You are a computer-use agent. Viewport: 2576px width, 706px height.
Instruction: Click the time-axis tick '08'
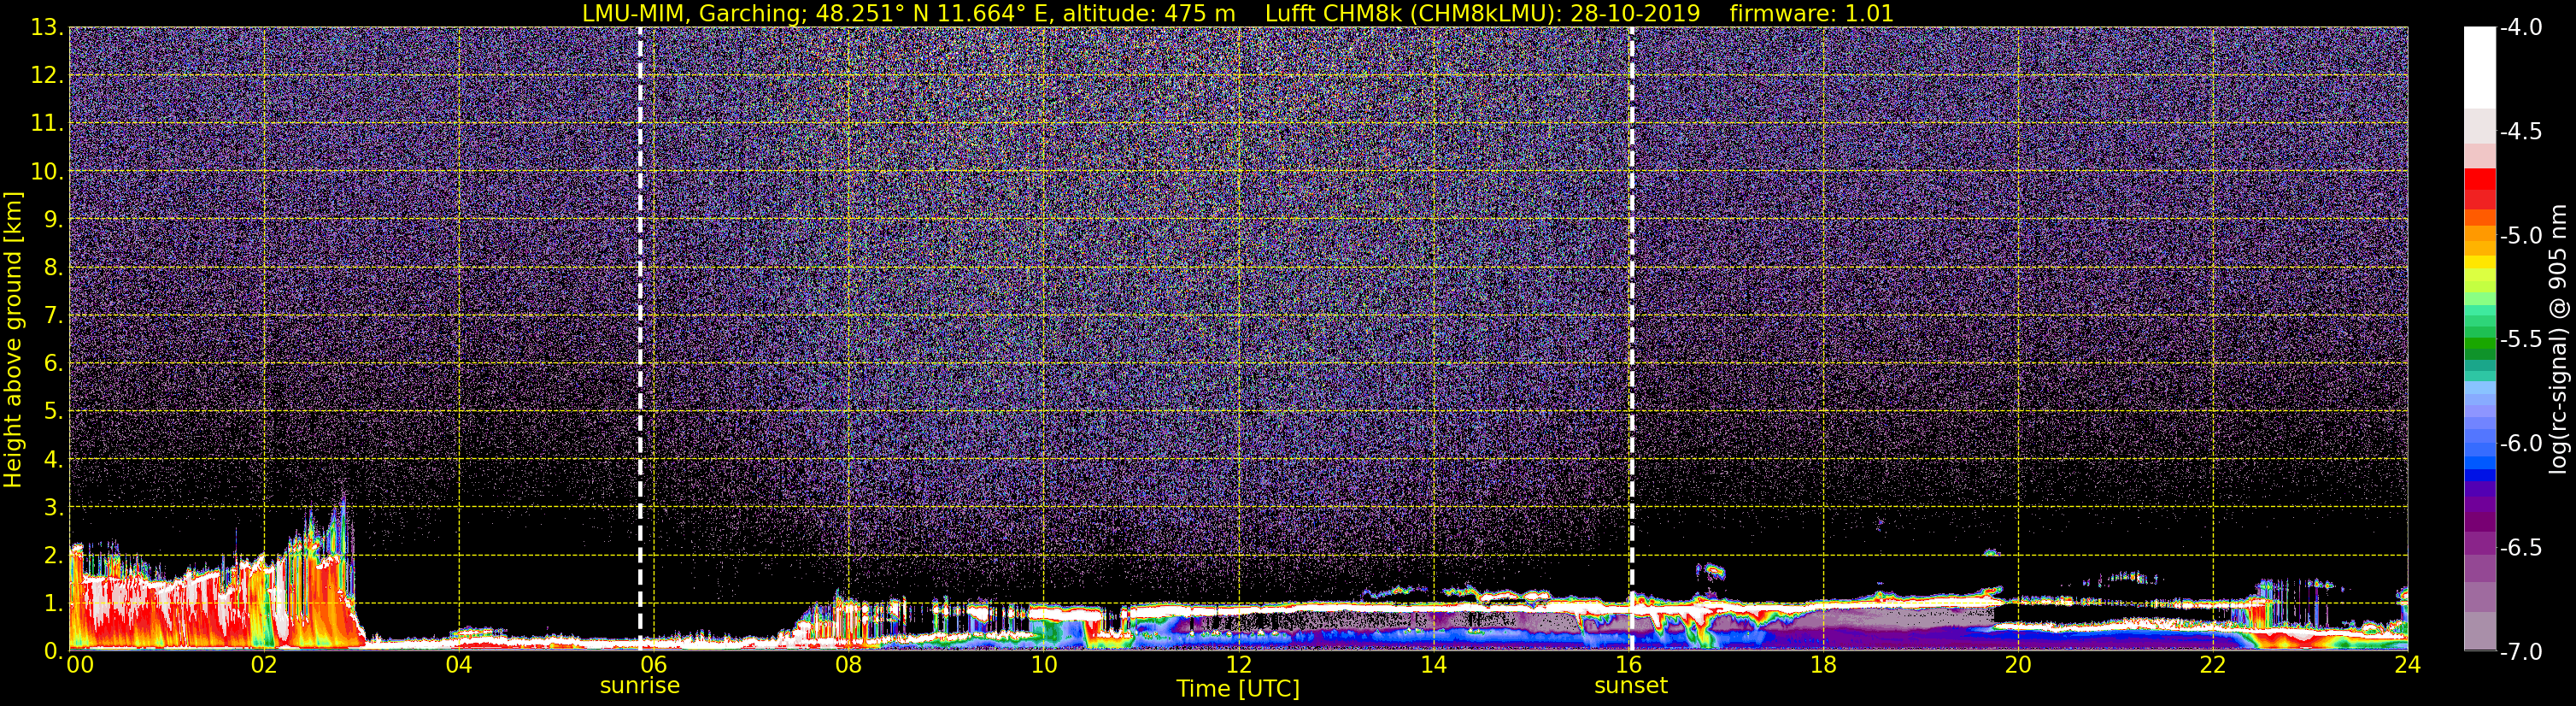(849, 665)
